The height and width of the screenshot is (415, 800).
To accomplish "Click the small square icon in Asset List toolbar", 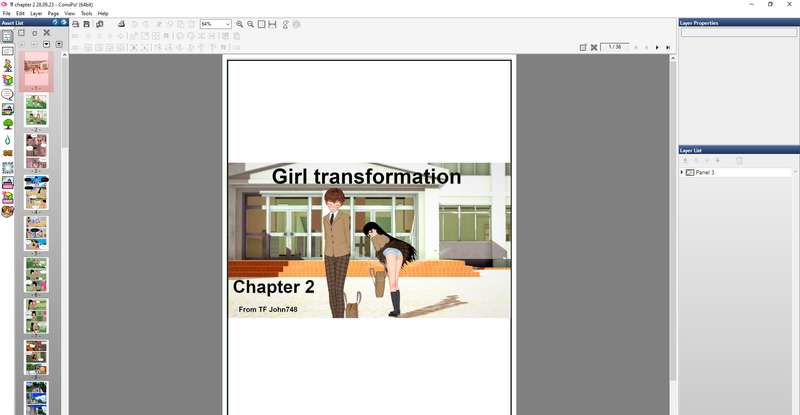I will [x=34, y=33].
